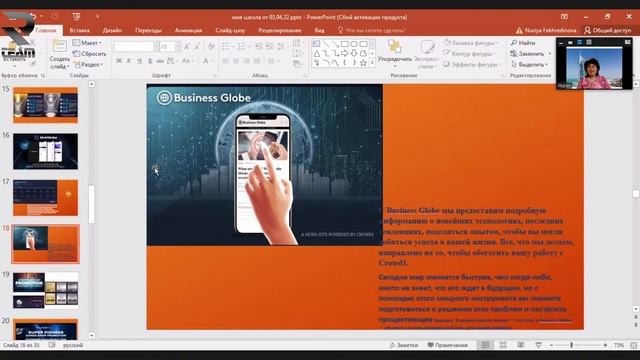The width and height of the screenshot is (640, 360).
Task: Click the Заменить replace button
Action: tap(531, 53)
